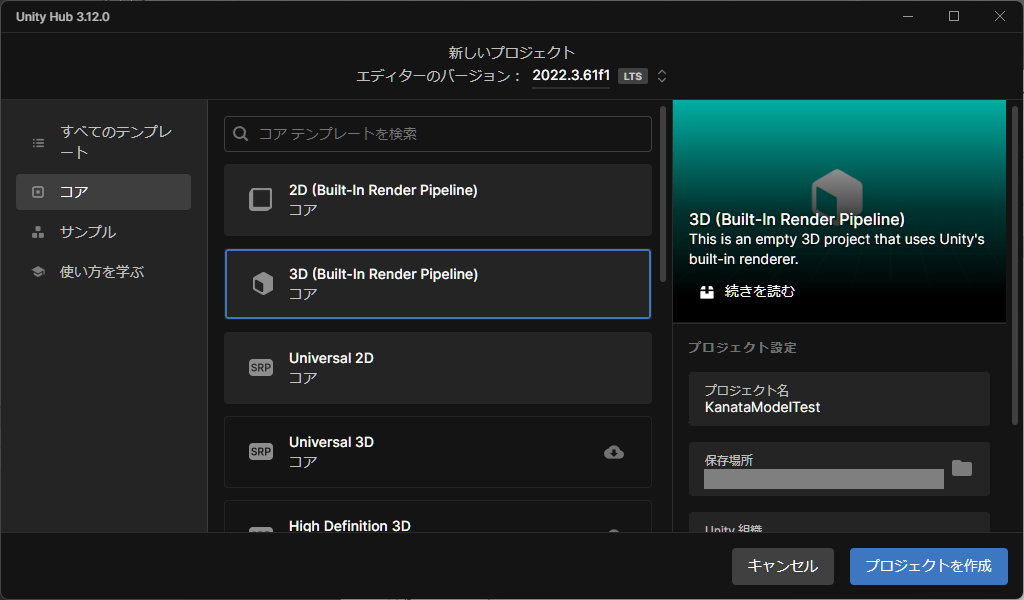Screen dimensions: 1024x600
Task: Click the プロジェクトを作成 button
Action: (x=929, y=566)
